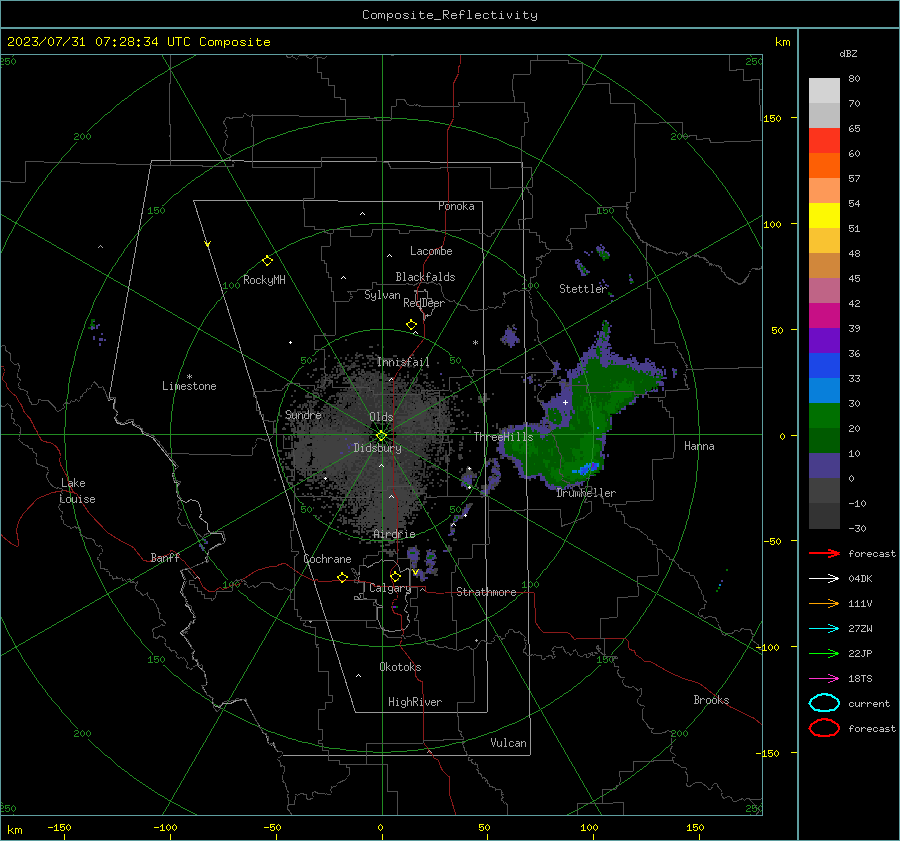Click the Vulcan city label
This screenshot has height=841, width=900.
point(508,743)
